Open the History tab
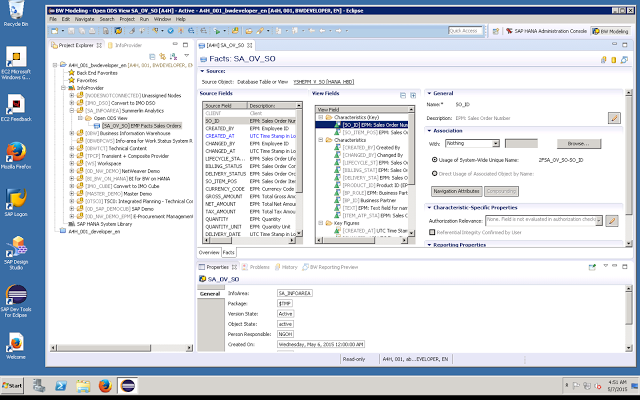The width and height of the screenshot is (640, 400). point(286,267)
